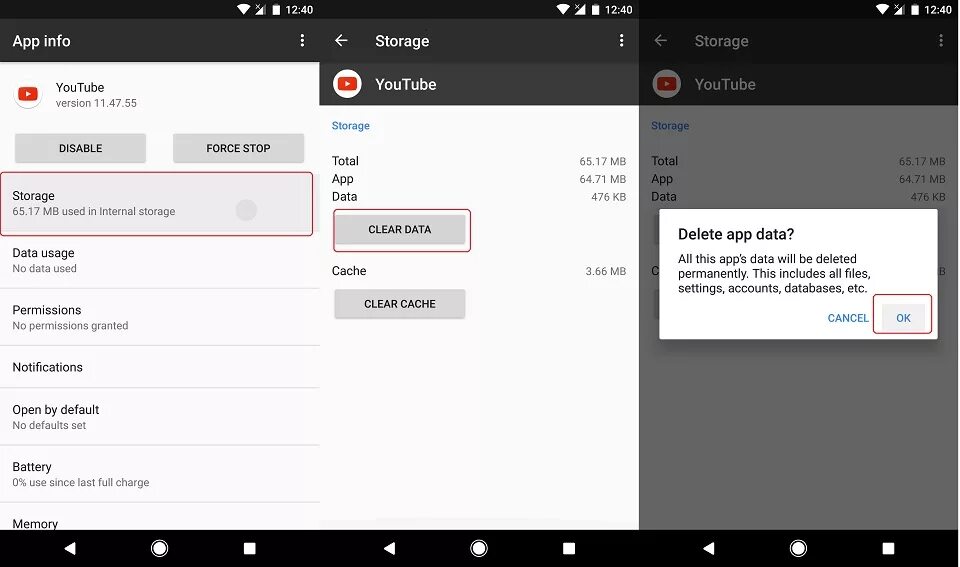Tap Android recents button on left screen

pyautogui.click(x=249, y=548)
